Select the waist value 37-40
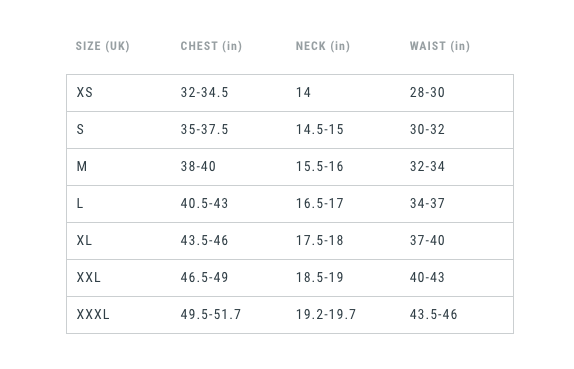 [427, 240]
